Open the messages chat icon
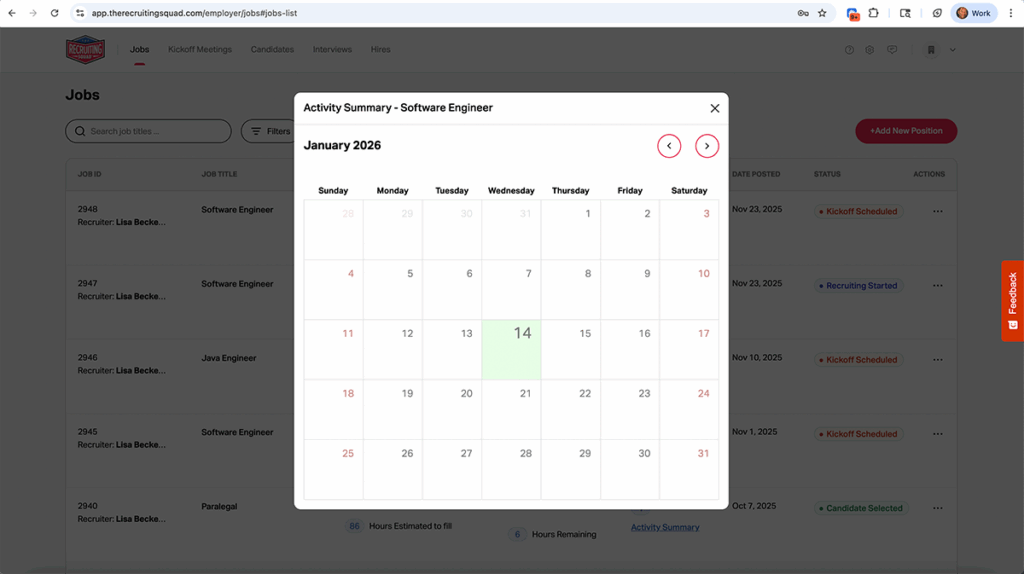This screenshot has width=1024, height=574. pos(892,50)
